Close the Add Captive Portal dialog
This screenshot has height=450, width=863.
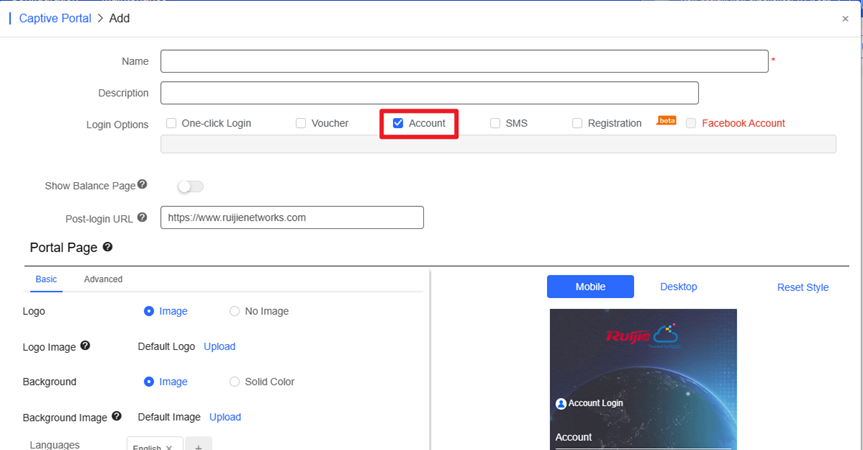[x=845, y=19]
